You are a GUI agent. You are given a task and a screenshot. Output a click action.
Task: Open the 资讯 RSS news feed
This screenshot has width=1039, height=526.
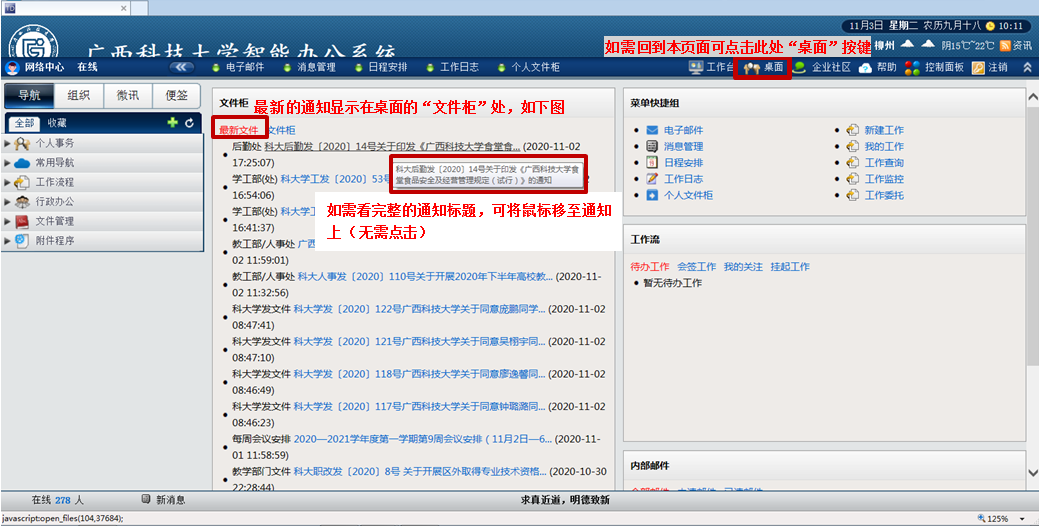(x=1014, y=45)
